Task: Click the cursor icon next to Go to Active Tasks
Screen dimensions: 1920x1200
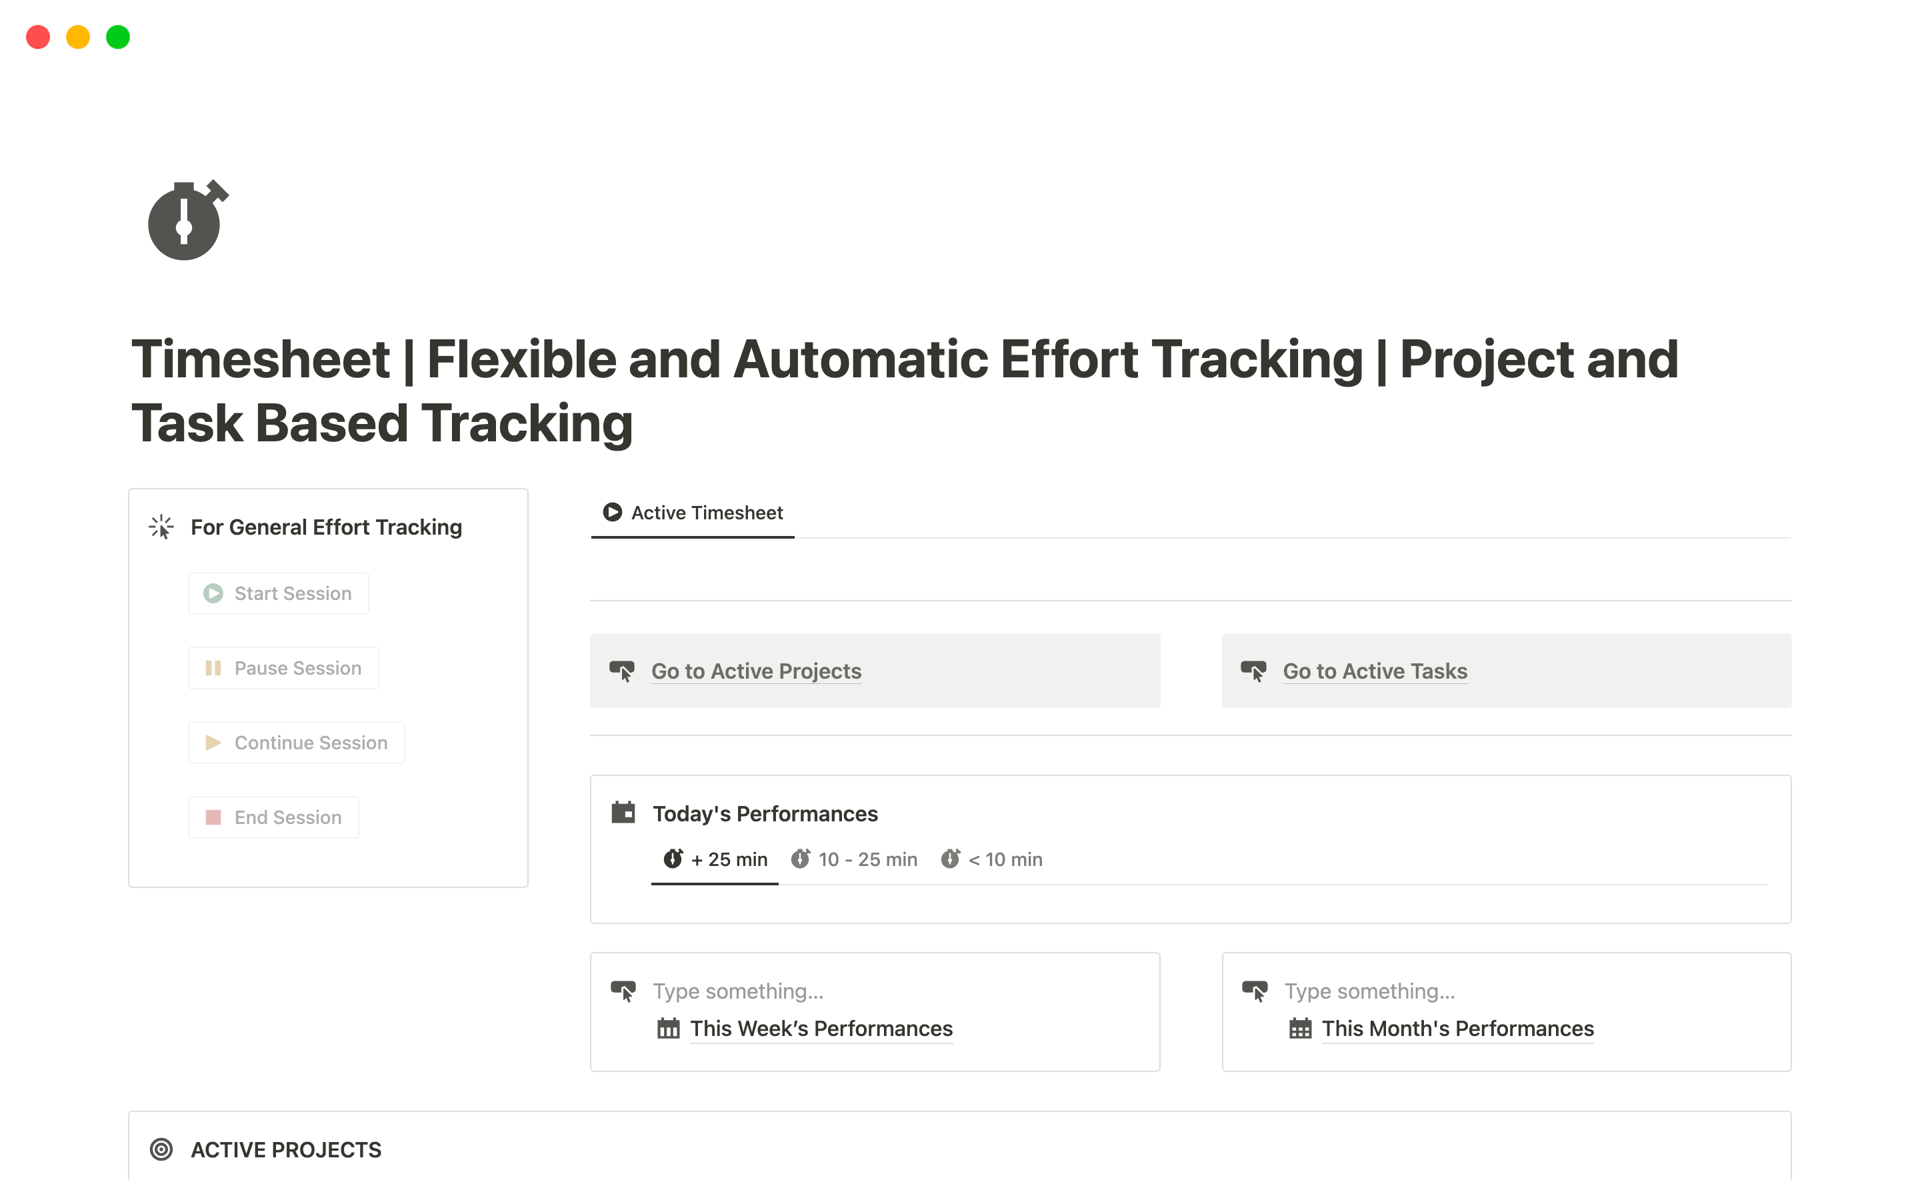Action: click(x=1255, y=671)
